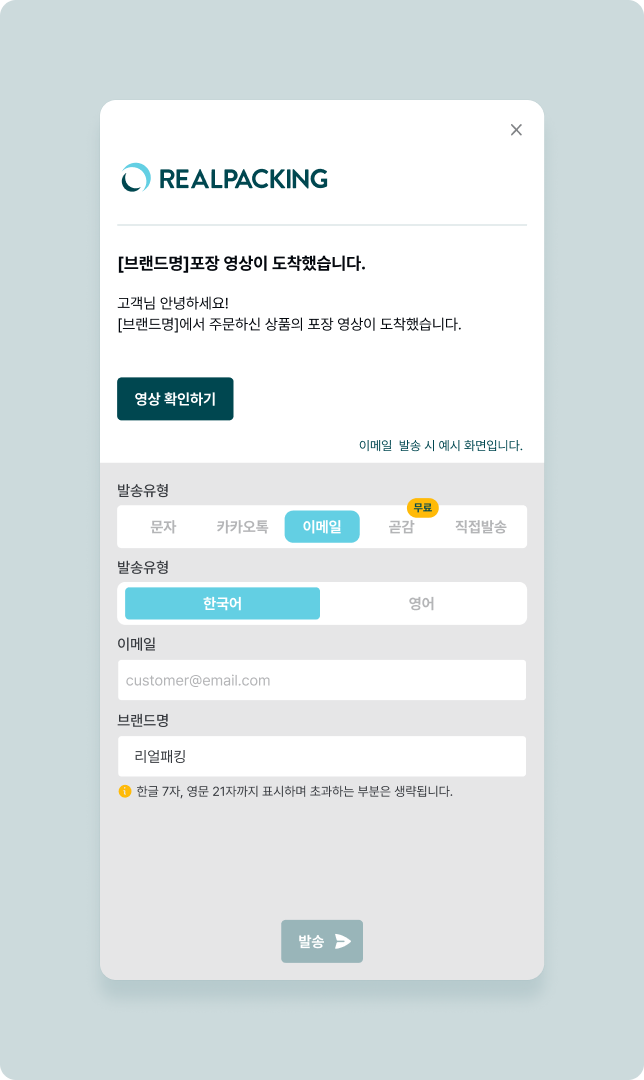This screenshot has height=1080, width=644.
Task: Click the email example notice text
Action: [440, 446]
